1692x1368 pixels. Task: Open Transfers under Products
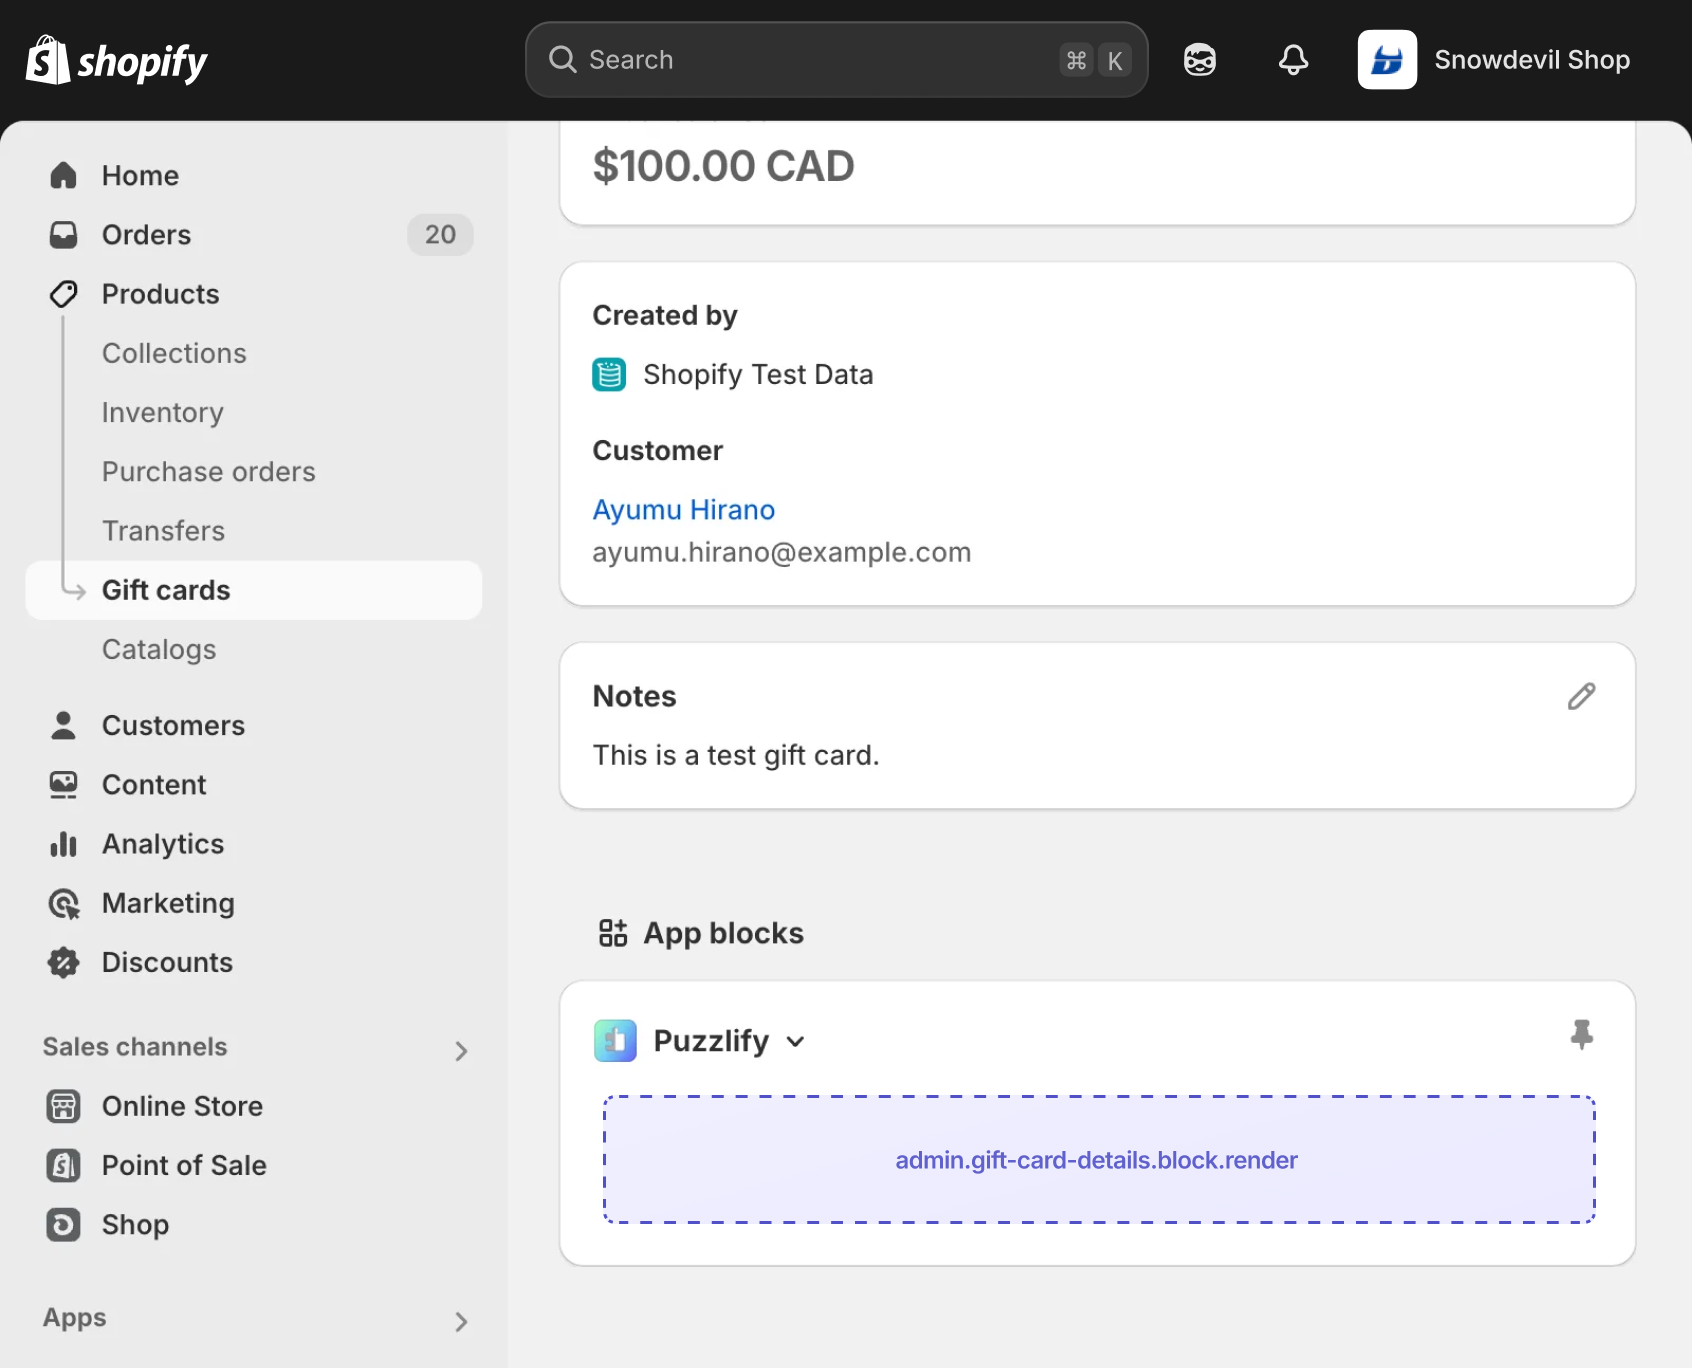164,530
